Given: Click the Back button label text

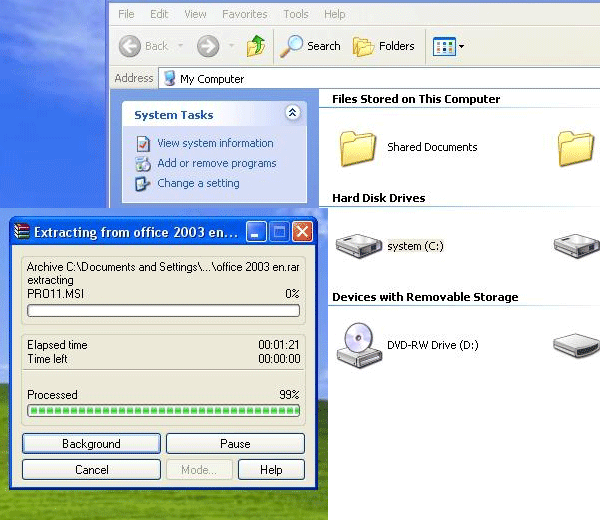Looking at the screenshot, I should [157, 46].
